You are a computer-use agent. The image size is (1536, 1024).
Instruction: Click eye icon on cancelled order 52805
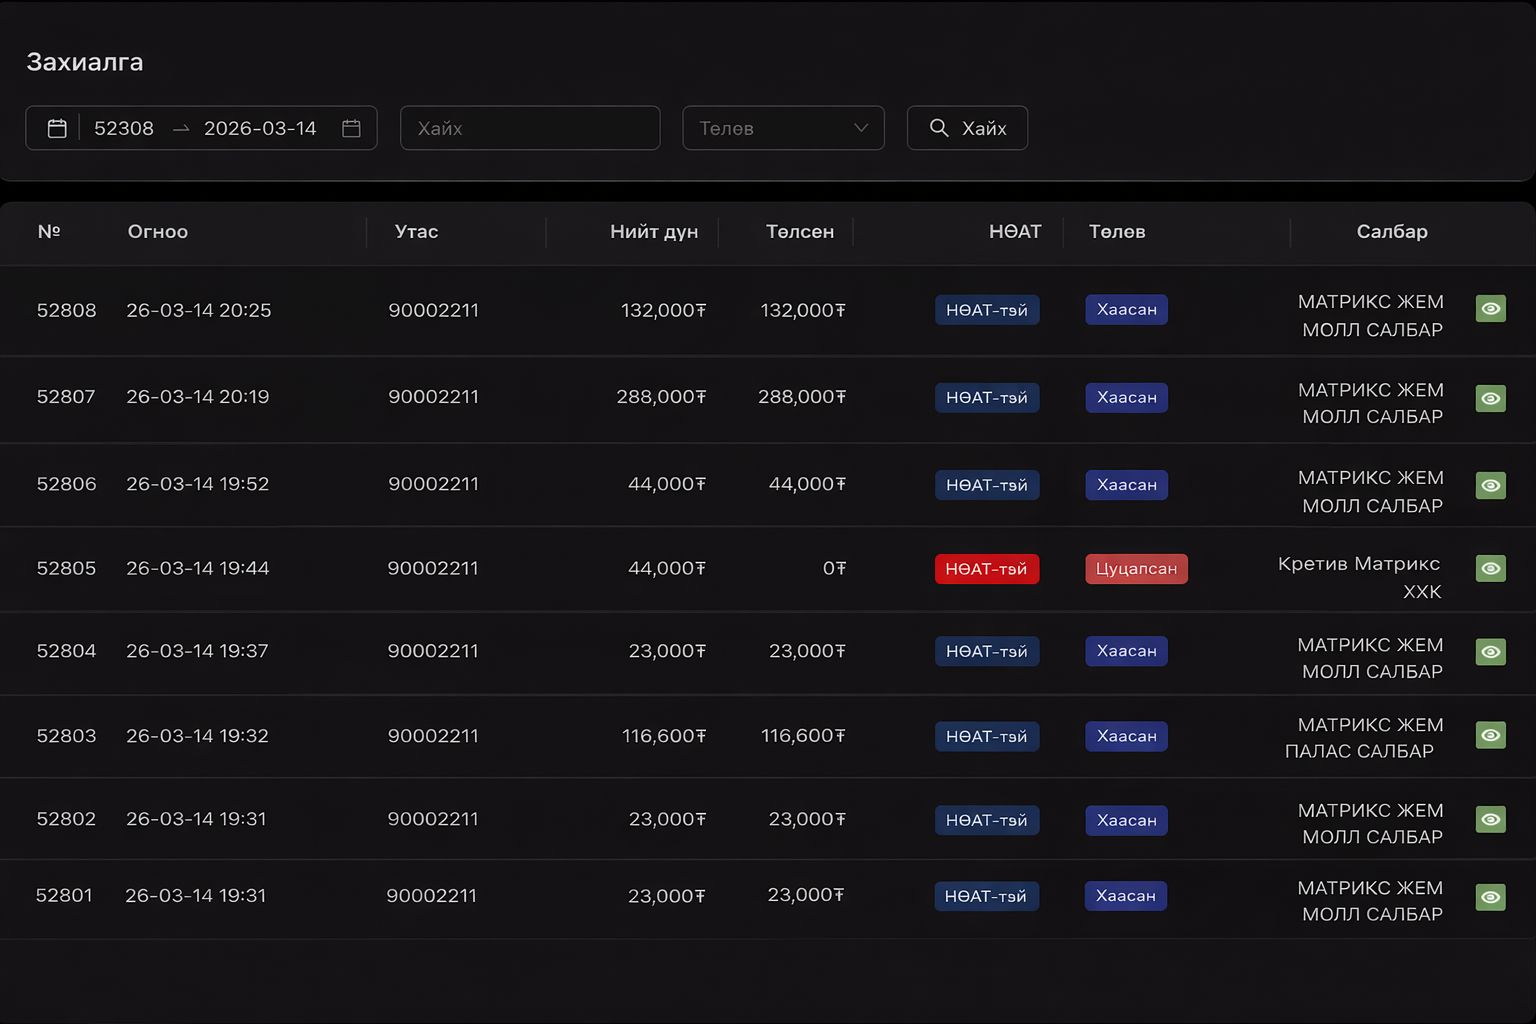point(1490,568)
